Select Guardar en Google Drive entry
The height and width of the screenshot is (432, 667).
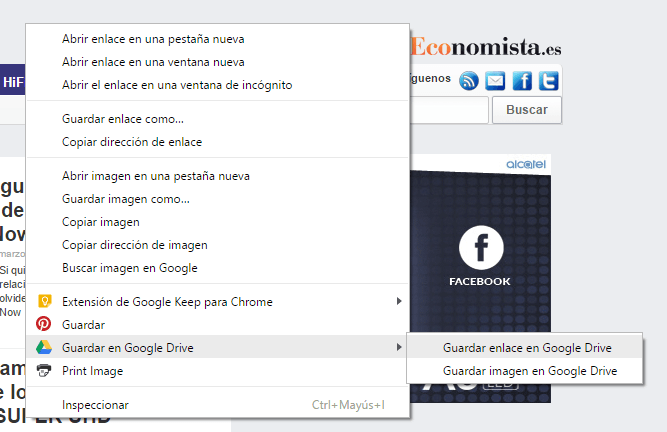point(218,347)
